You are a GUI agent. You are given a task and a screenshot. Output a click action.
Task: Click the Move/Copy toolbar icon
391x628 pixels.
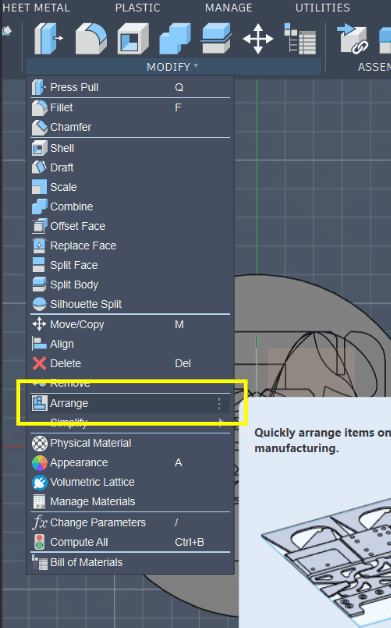(x=258, y=38)
